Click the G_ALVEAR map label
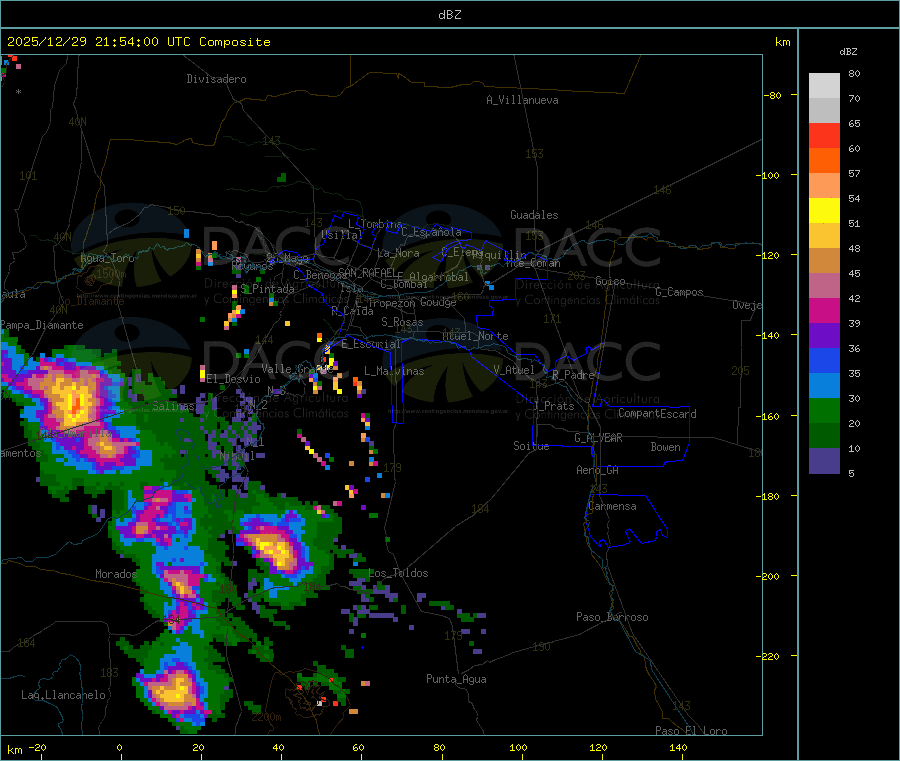Screen dimensions: 900x761 point(598,438)
